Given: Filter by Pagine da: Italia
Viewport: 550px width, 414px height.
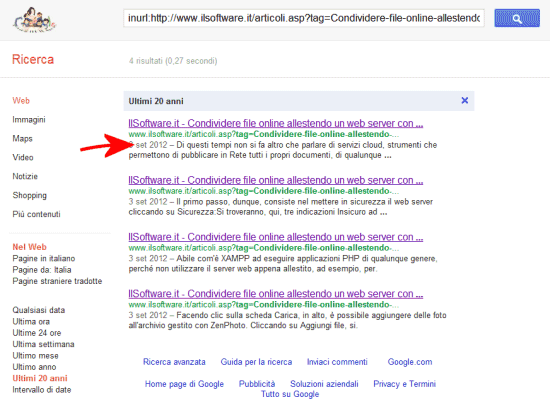Looking at the screenshot, I should [x=42, y=270].
